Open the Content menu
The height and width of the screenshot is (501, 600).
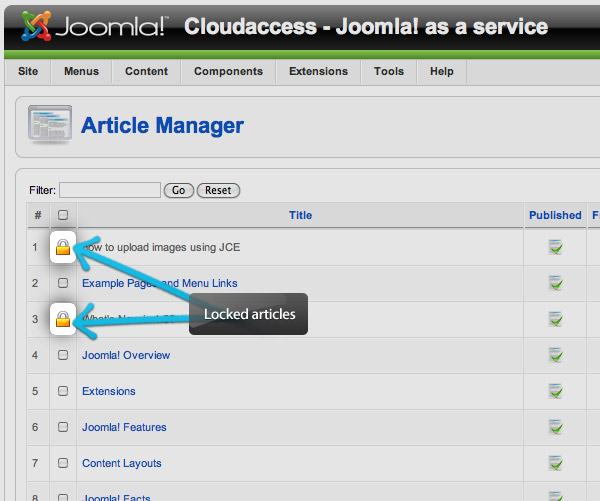point(147,71)
